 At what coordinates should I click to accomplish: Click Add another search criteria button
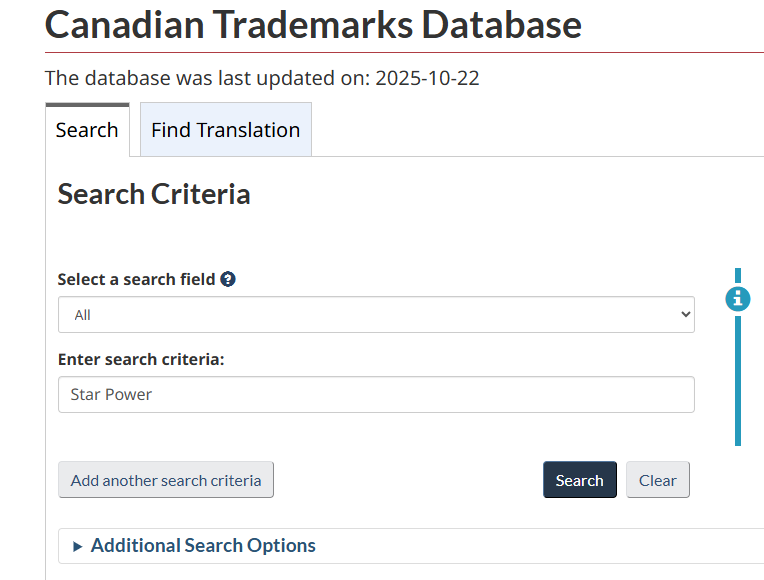[x=166, y=480]
